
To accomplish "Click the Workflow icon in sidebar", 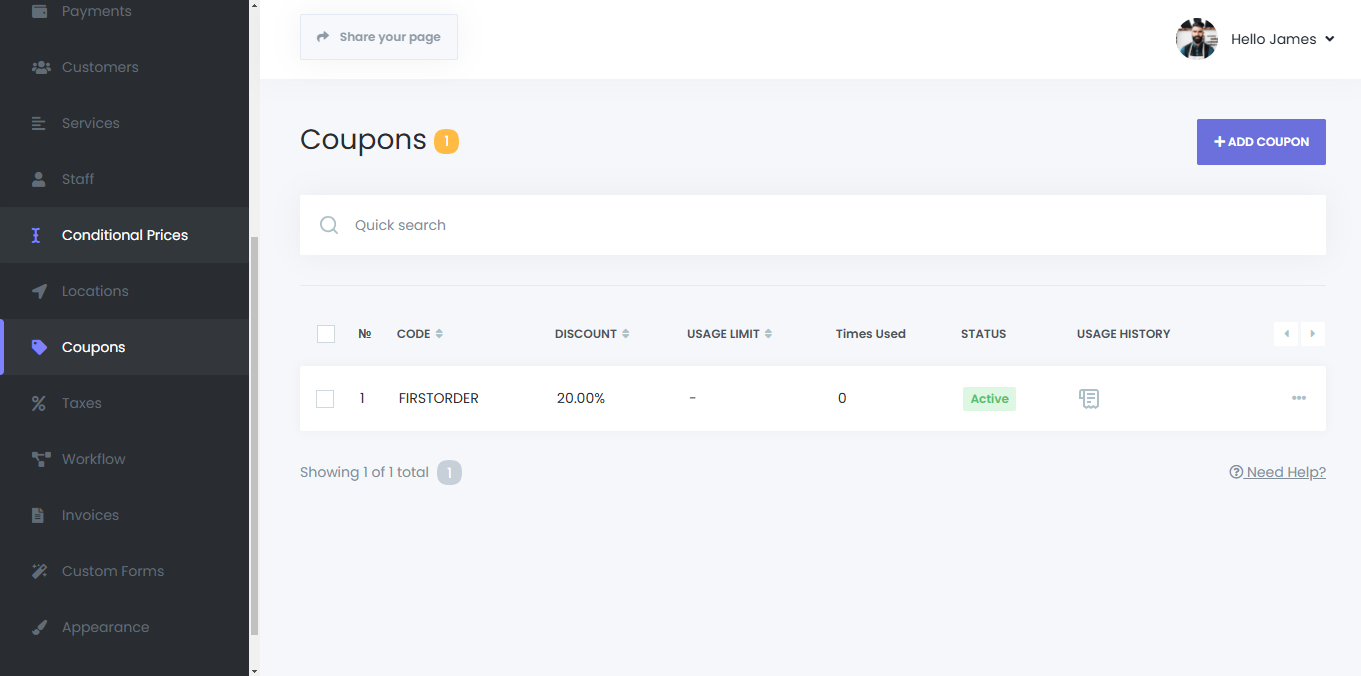I will pyautogui.click(x=40, y=459).
